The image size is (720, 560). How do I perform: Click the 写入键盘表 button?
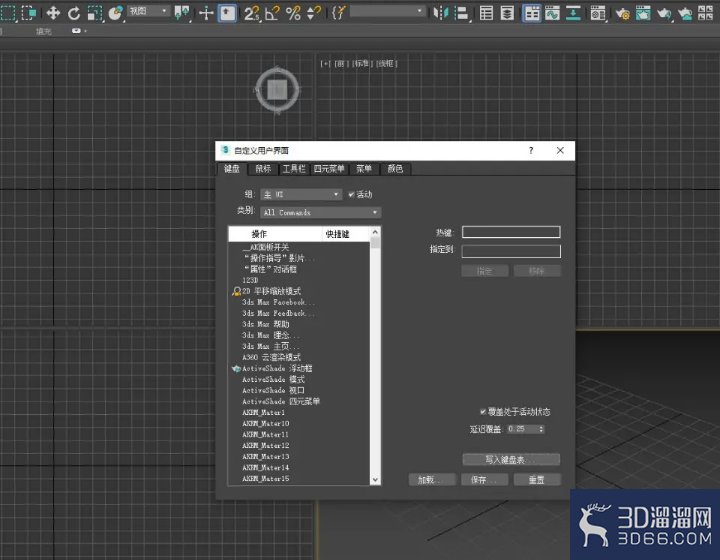pos(511,459)
